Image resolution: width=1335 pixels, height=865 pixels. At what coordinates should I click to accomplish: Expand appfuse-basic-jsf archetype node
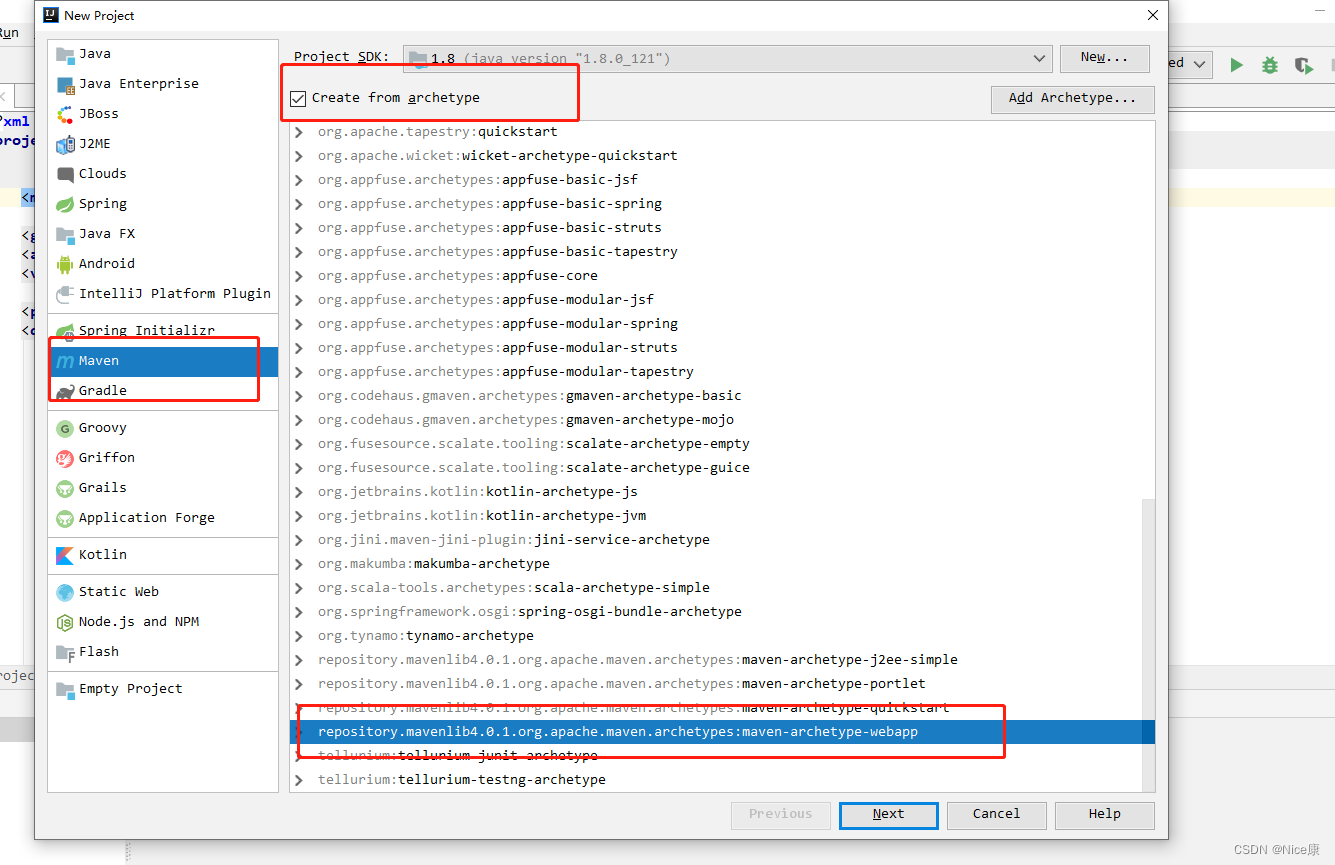point(298,180)
